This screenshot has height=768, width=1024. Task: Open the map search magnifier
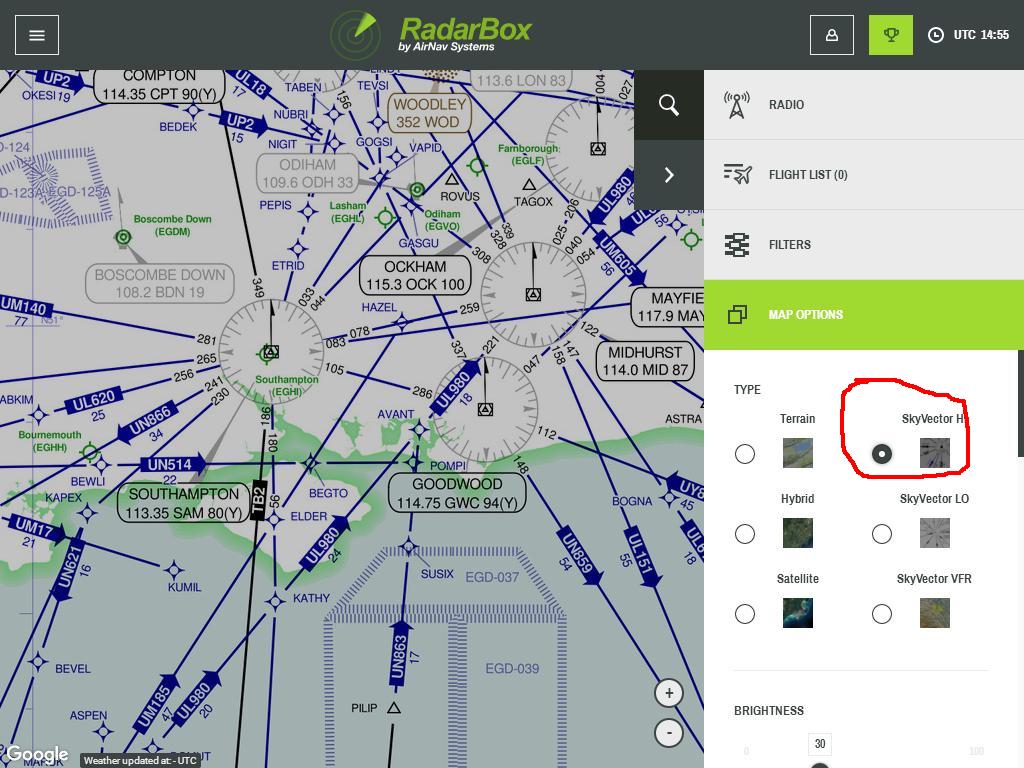(x=669, y=104)
